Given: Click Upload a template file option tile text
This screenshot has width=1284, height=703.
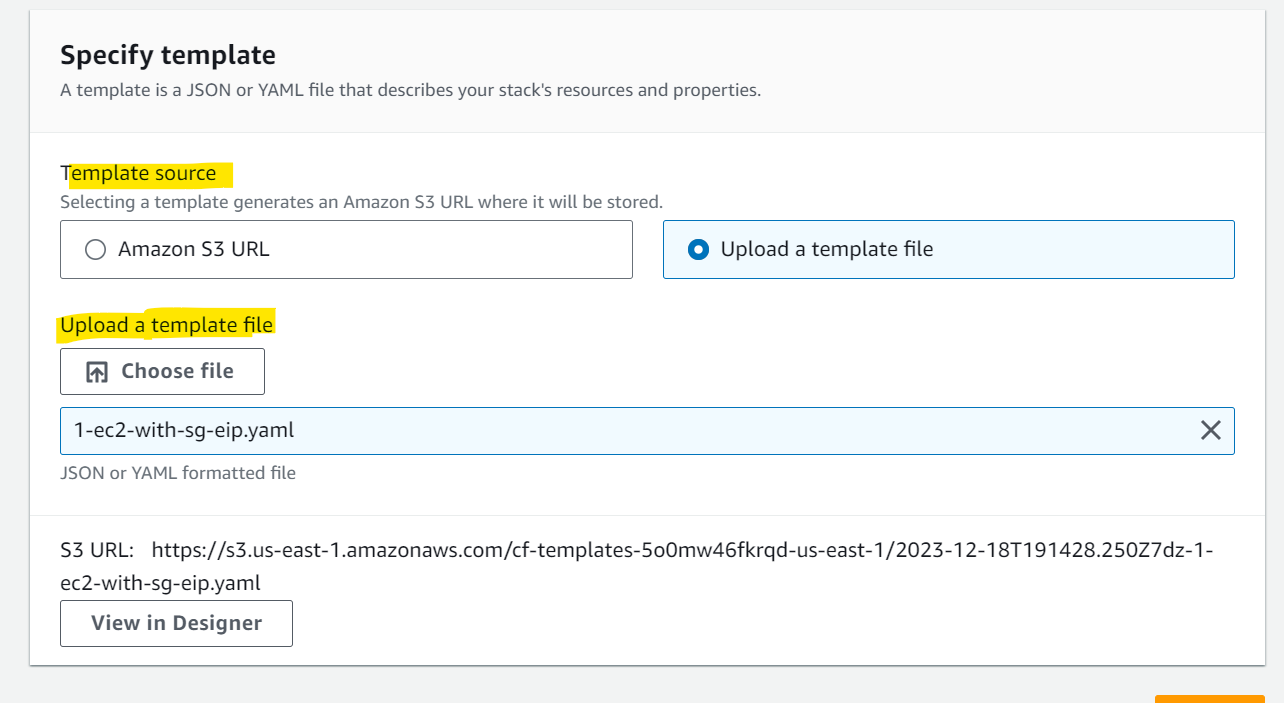Looking at the screenshot, I should pos(826,249).
